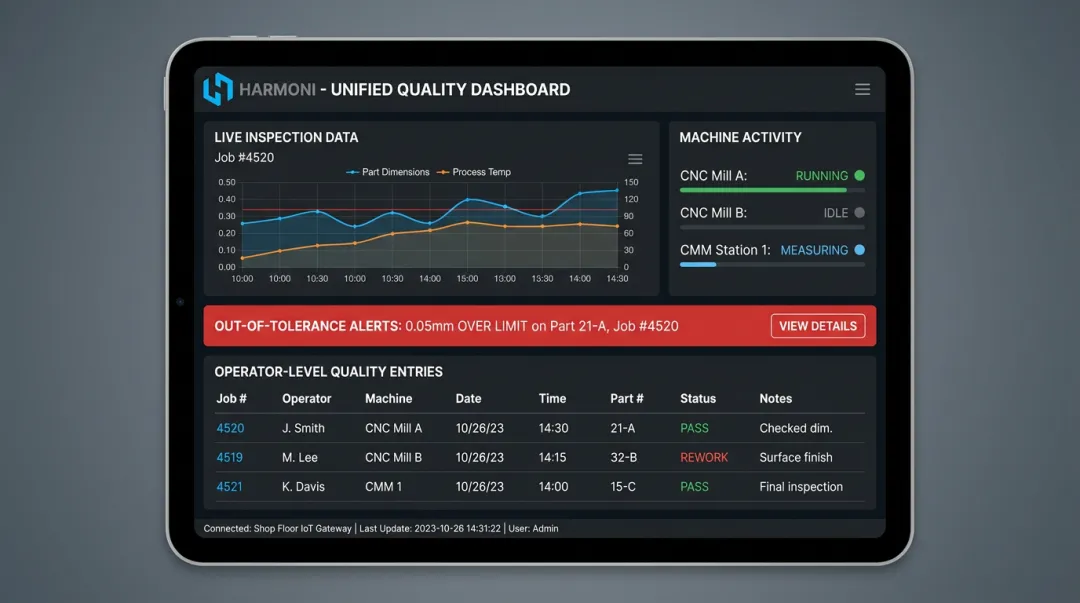Click CNC Mill B grey status dot
This screenshot has width=1080, height=603.
click(860, 213)
